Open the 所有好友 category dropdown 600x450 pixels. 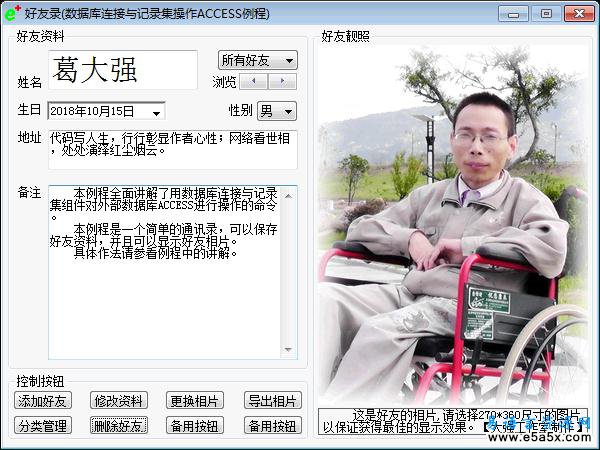(257, 60)
